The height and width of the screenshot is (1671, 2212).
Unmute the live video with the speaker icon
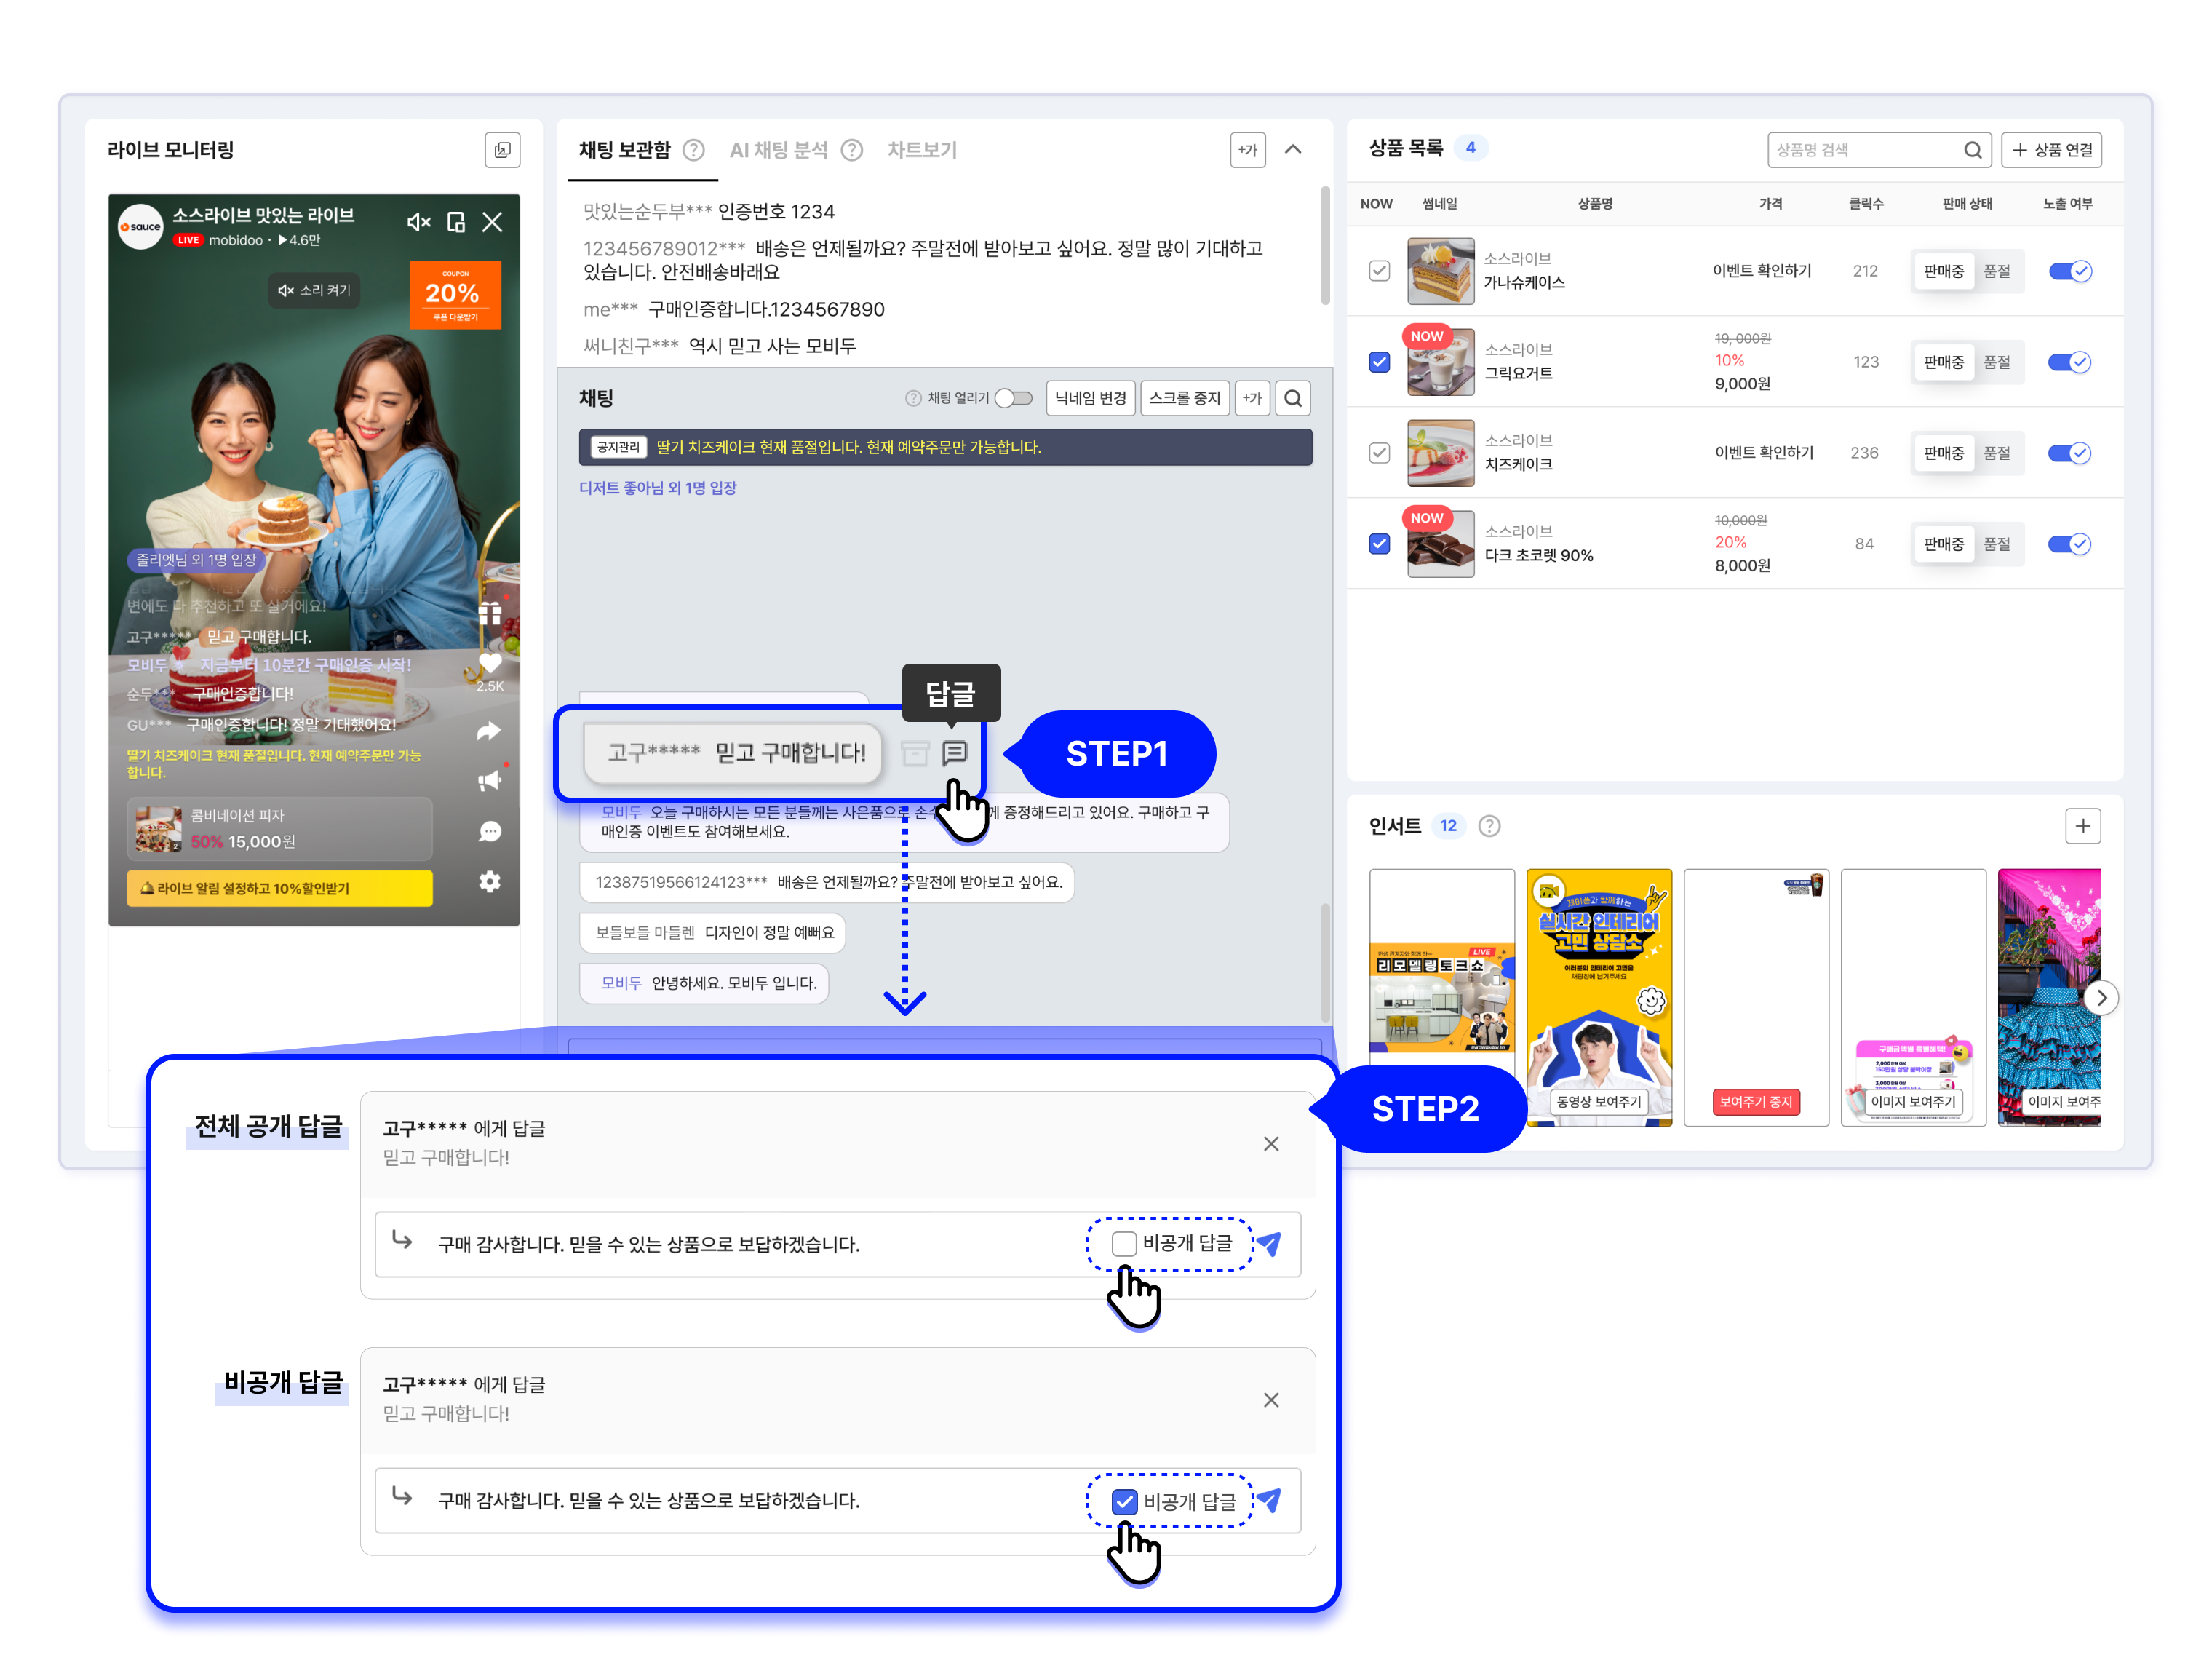418,222
